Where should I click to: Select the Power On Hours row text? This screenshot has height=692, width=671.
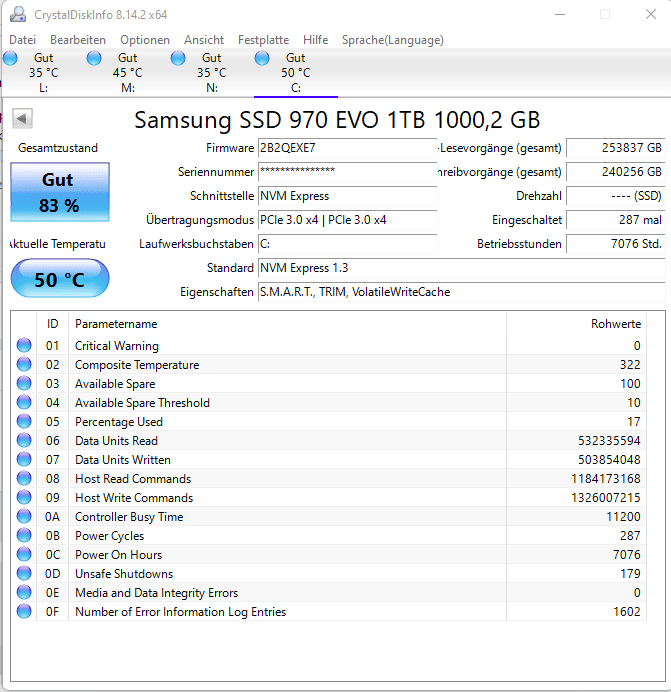click(x=119, y=554)
